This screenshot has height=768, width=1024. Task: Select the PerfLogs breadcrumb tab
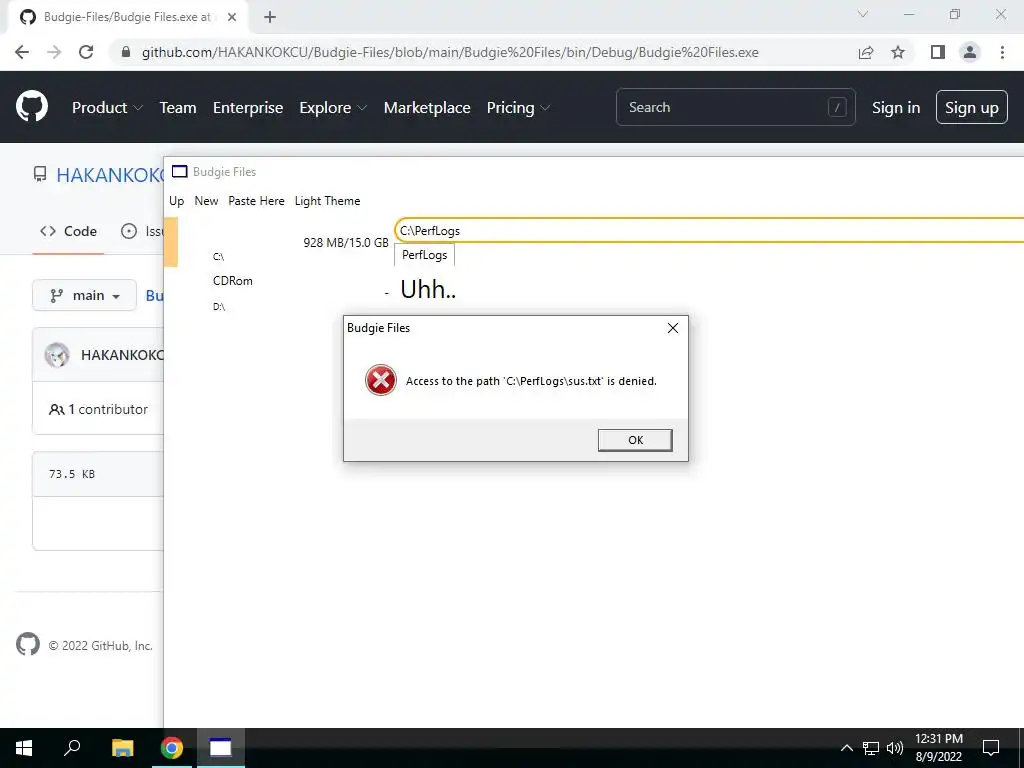(x=424, y=255)
